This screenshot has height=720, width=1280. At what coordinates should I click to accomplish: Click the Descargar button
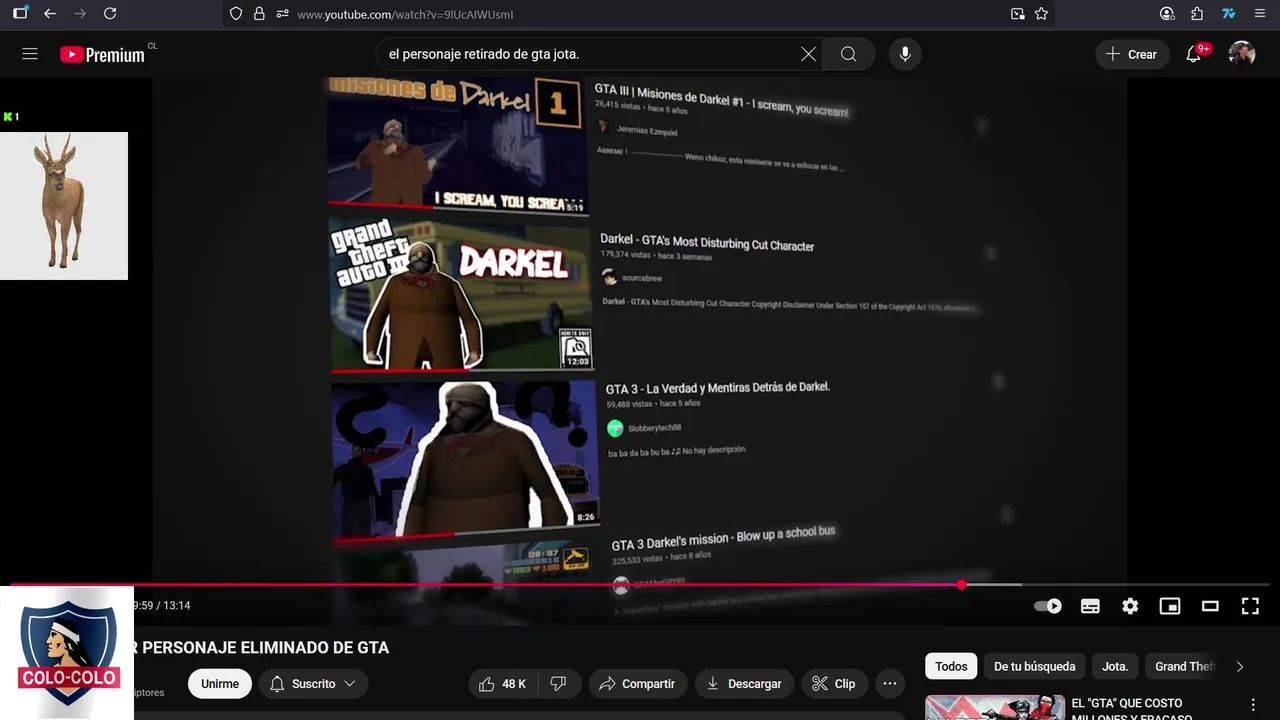[744, 684]
